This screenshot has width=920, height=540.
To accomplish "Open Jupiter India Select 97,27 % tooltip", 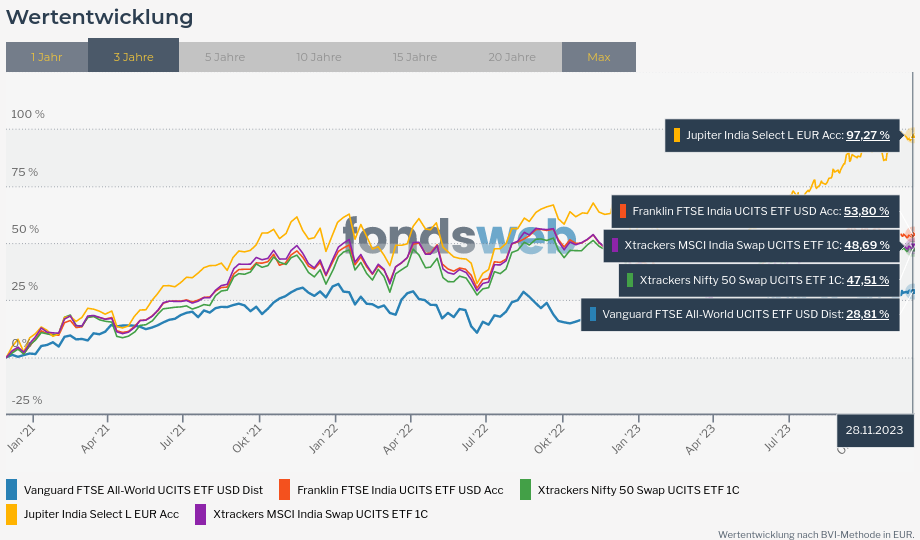I will click(782, 135).
